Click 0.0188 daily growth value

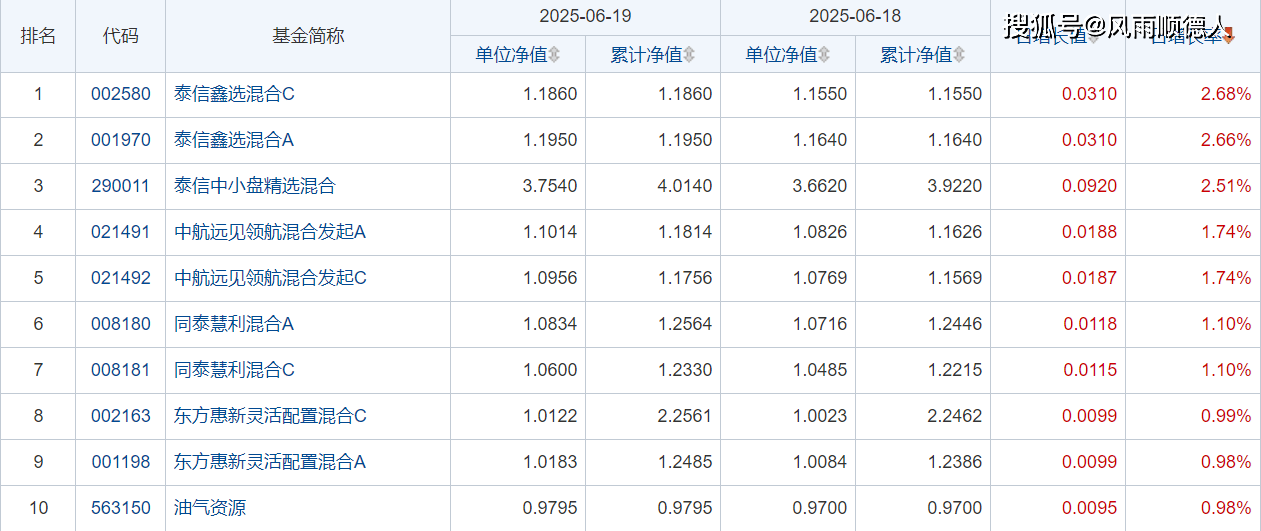1090,232
